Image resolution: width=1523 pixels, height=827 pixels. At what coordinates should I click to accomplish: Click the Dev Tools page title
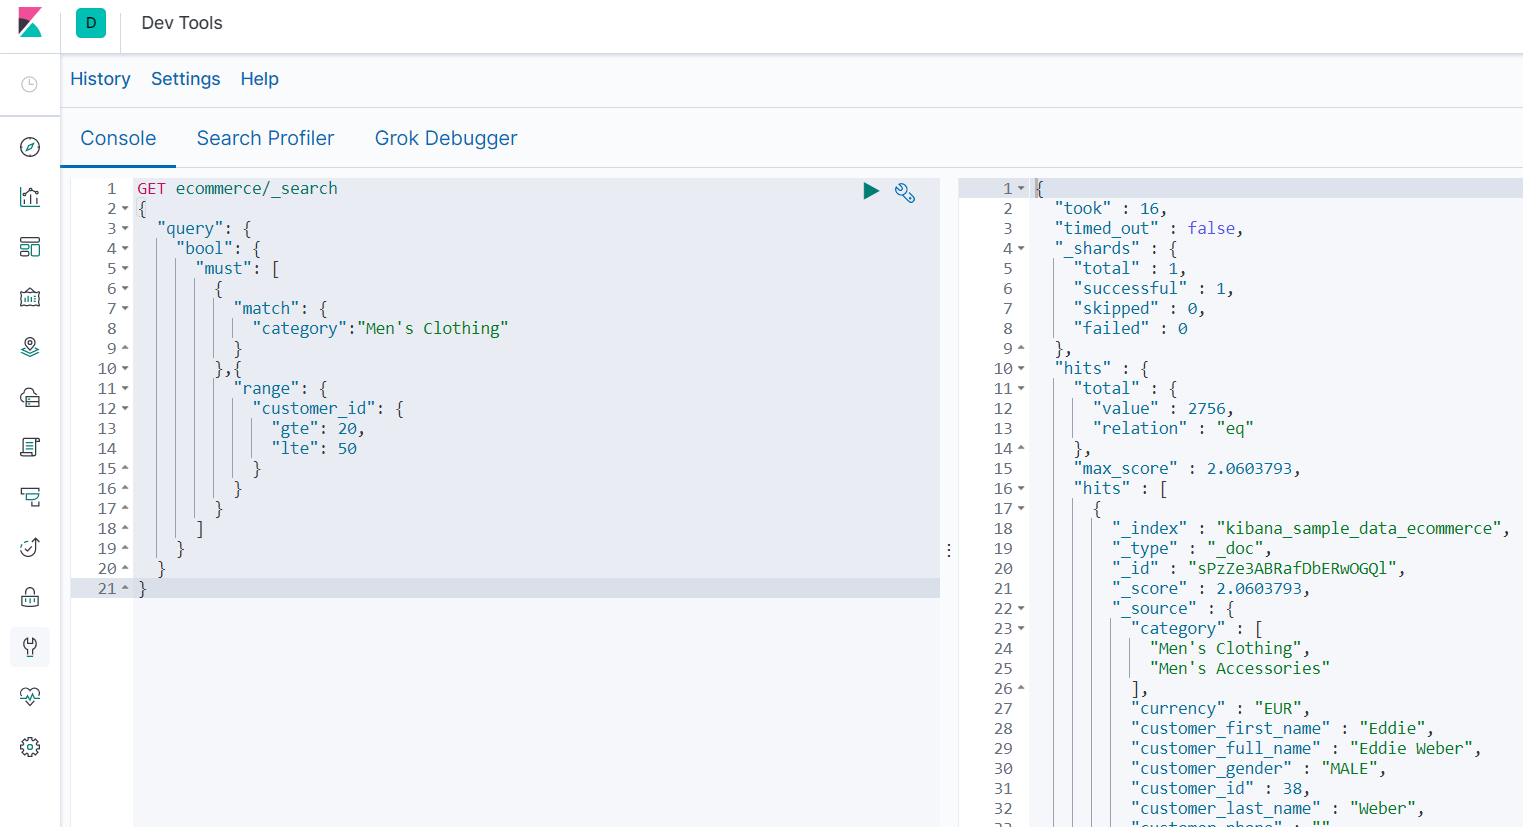coord(182,23)
